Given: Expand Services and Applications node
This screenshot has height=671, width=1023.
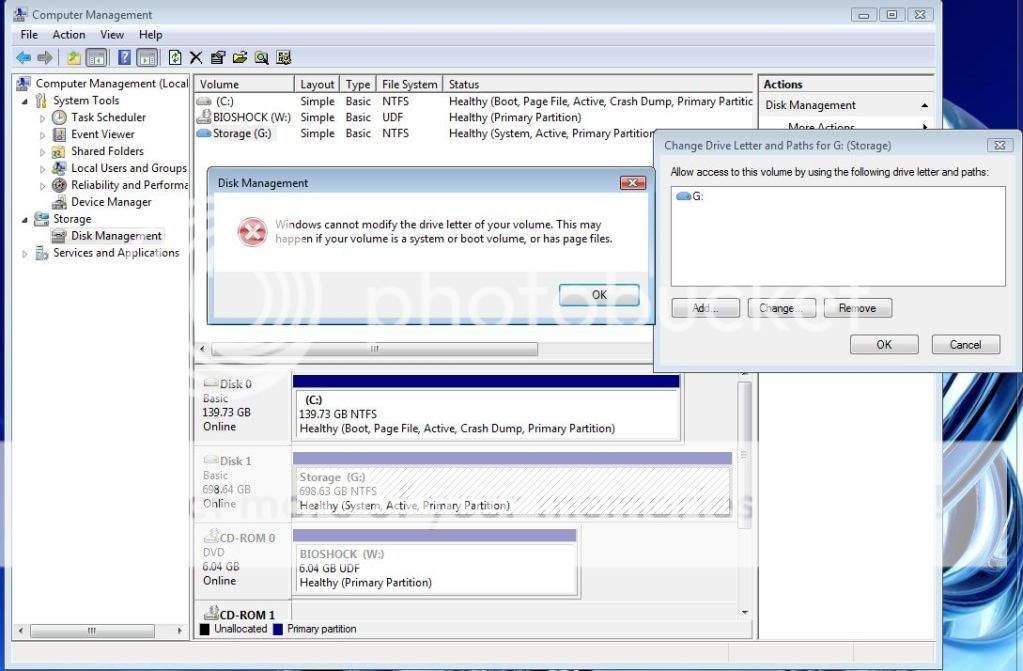Looking at the screenshot, I should coord(26,254).
